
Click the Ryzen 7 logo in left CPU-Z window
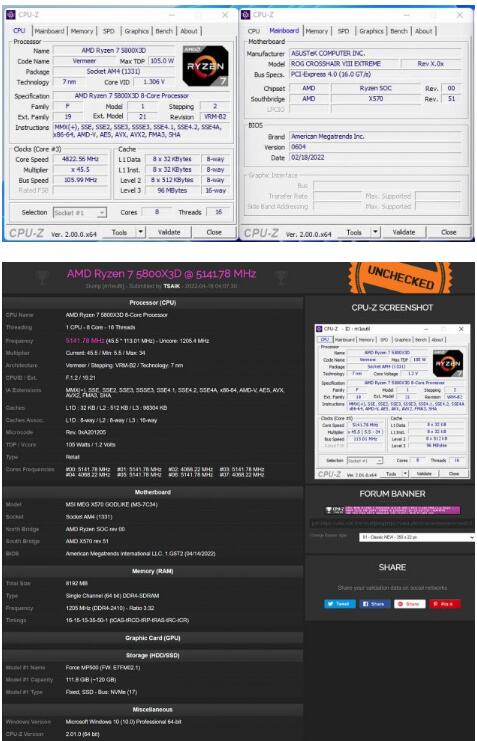[206, 66]
